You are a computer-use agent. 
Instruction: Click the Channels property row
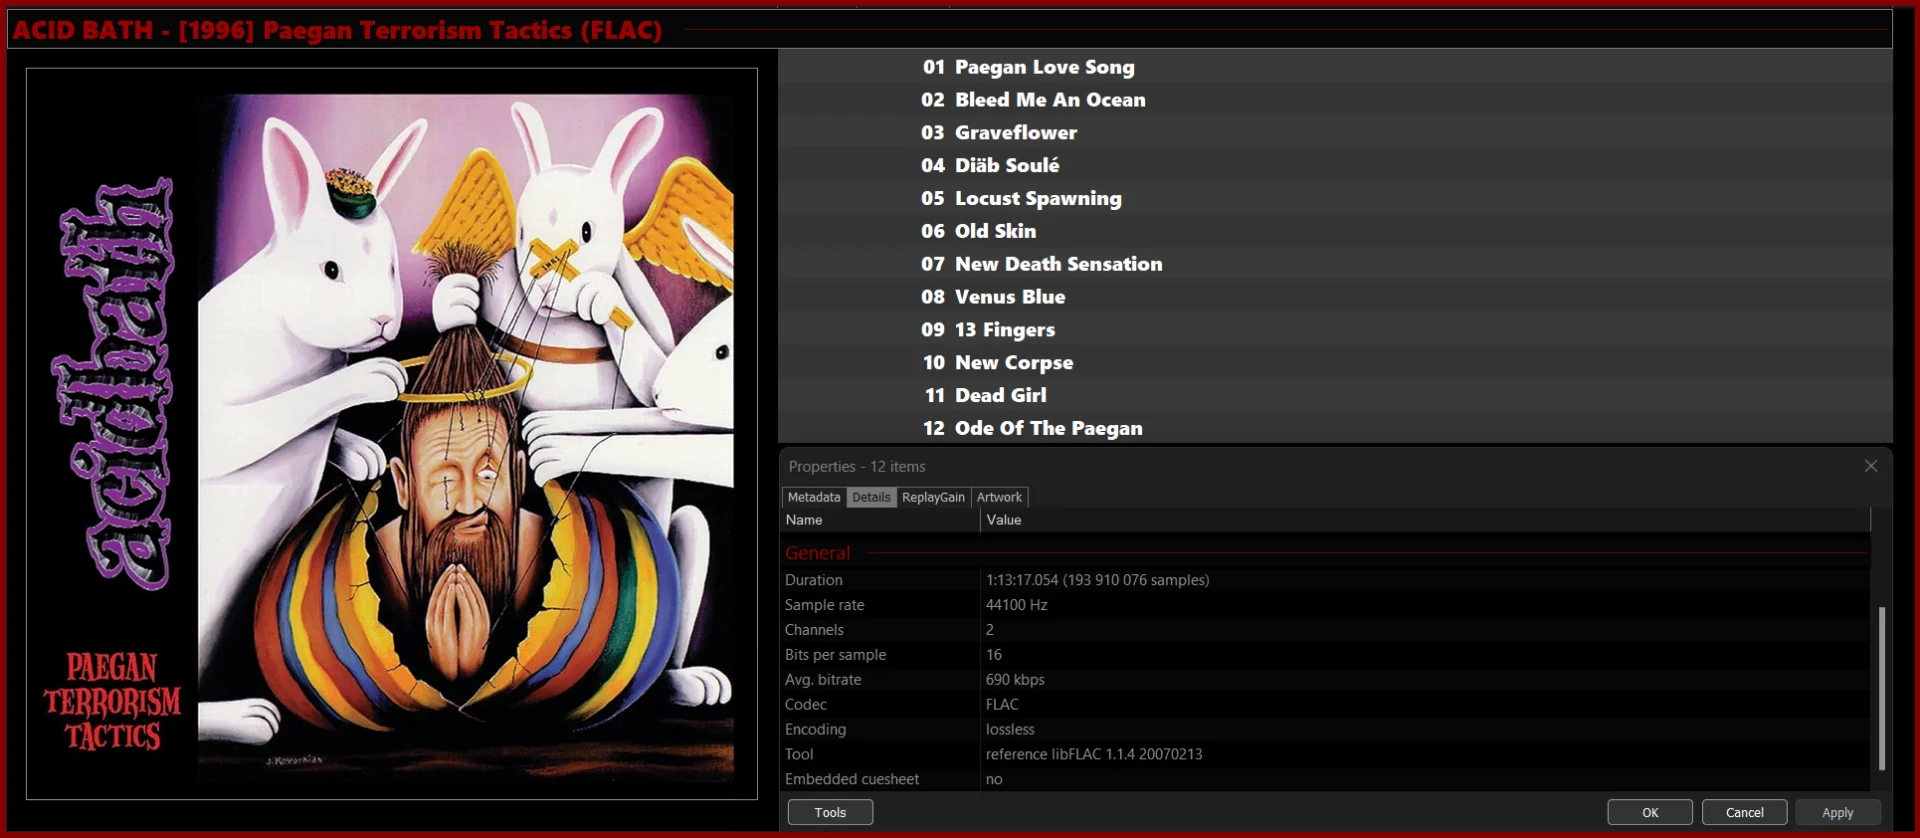pyautogui.click(x=1325, y=630)
